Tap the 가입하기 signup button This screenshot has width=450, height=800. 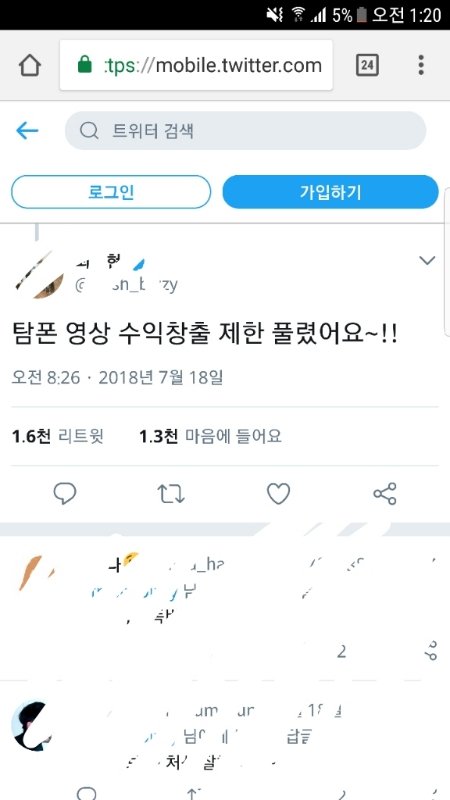pyautogui.click(x=331, y=192)
